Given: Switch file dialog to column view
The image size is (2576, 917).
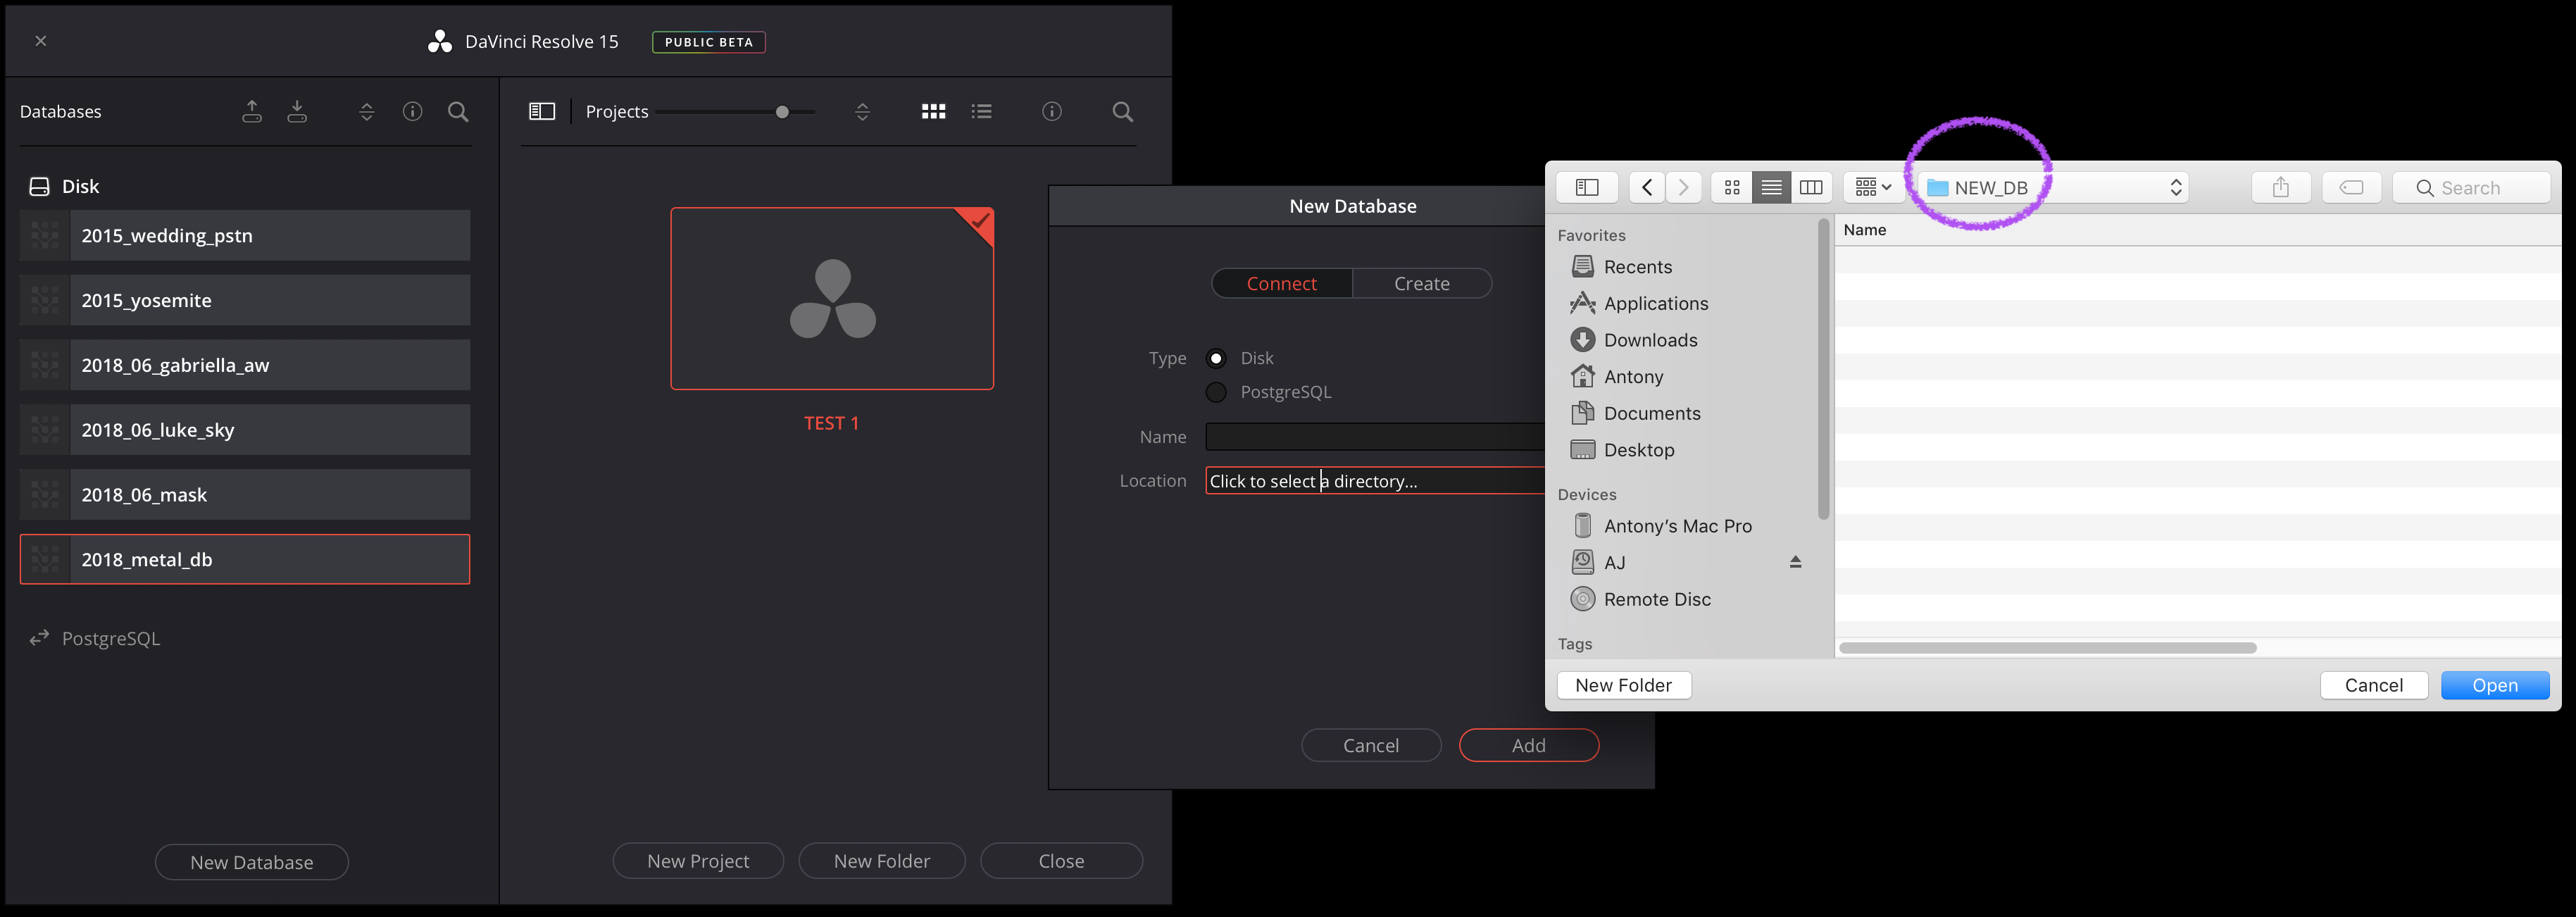Looking at the screenshot, I should coord(1811,187).
